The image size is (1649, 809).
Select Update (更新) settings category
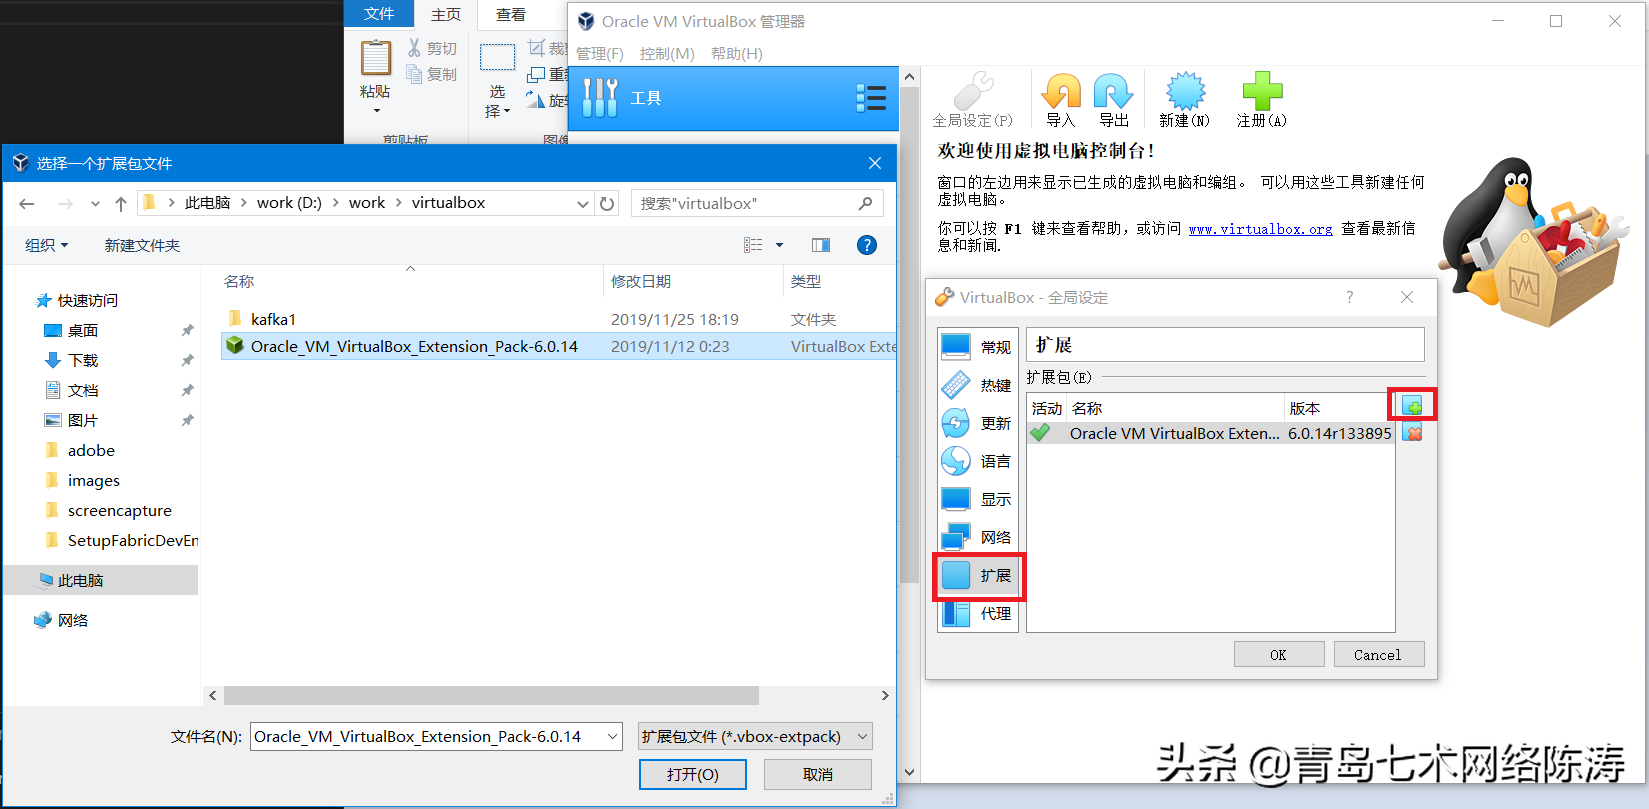click(x=977, y=423)
